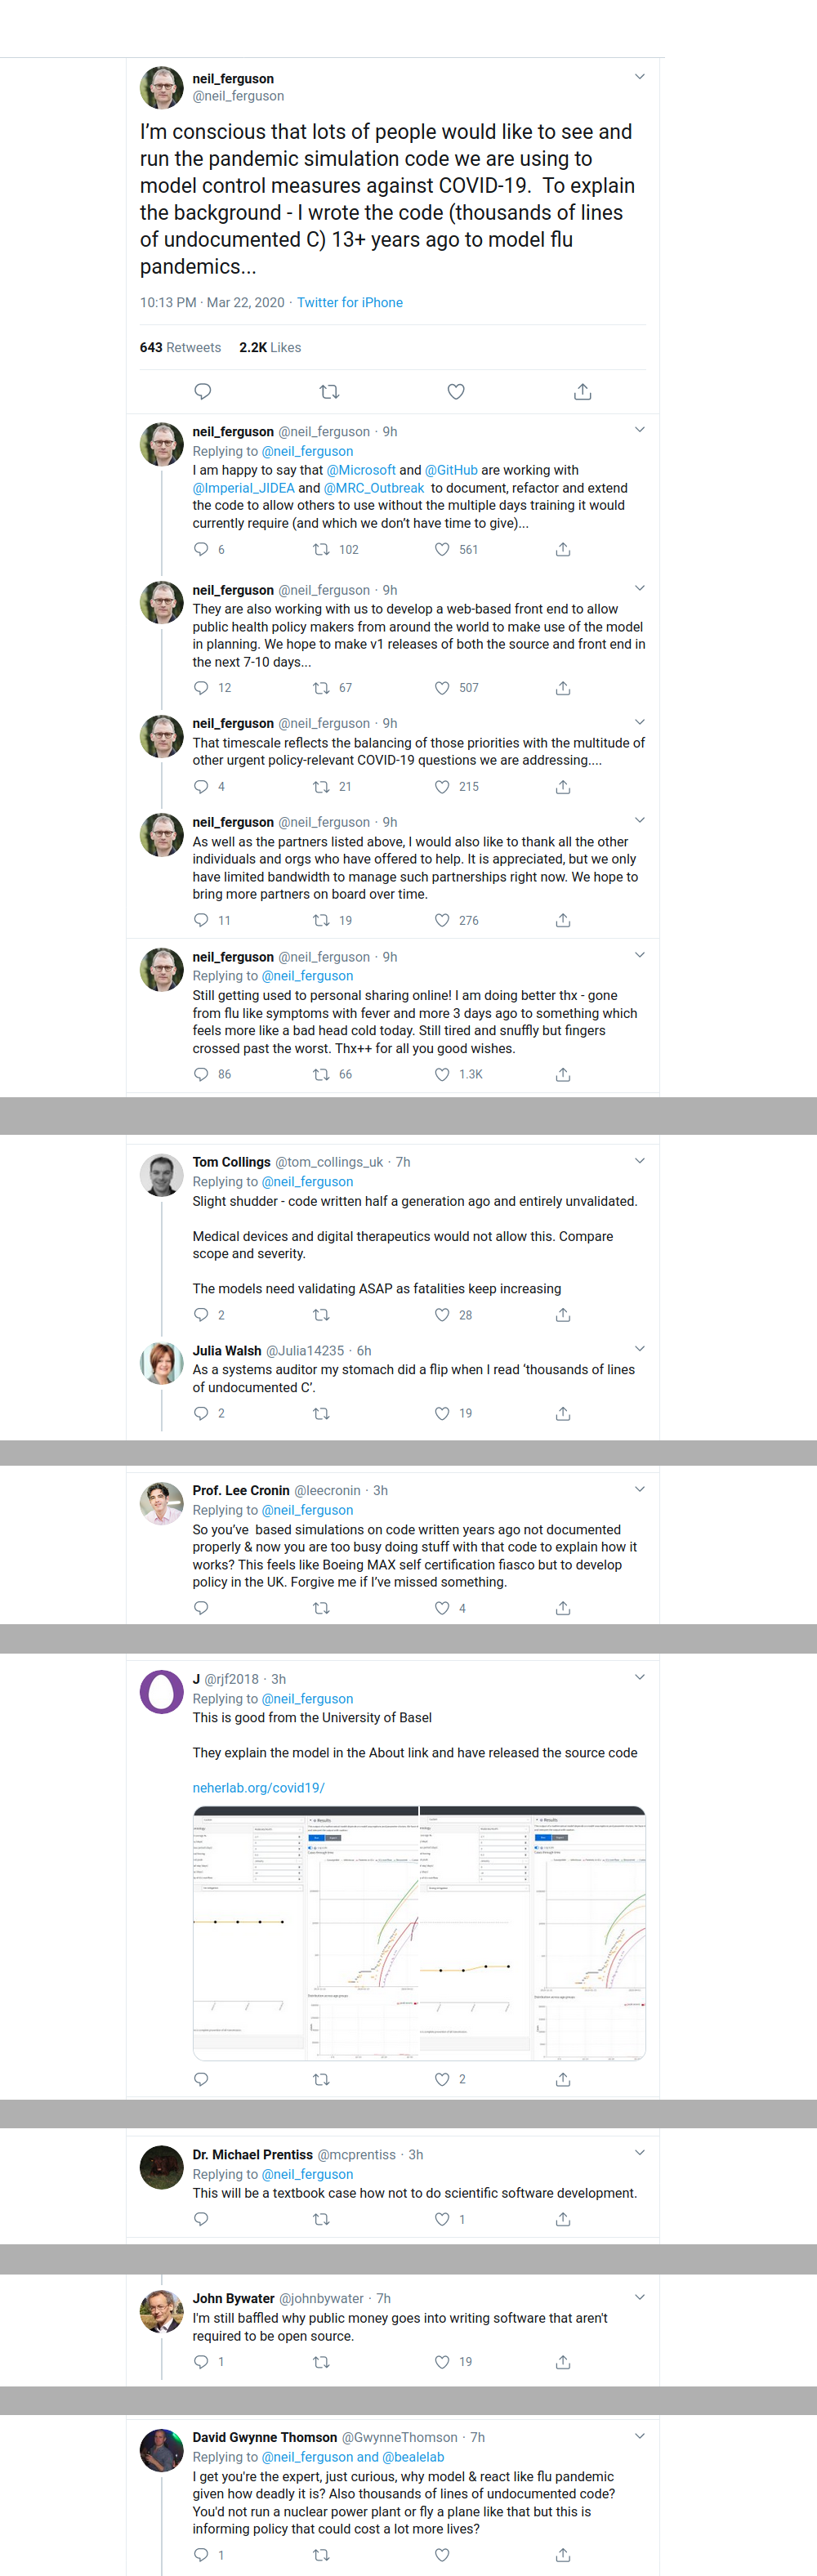Open the neherlab simulation preview image
Image resolution: width=817 pixels, height=2576 pixels.
[x=419, y=1933]
